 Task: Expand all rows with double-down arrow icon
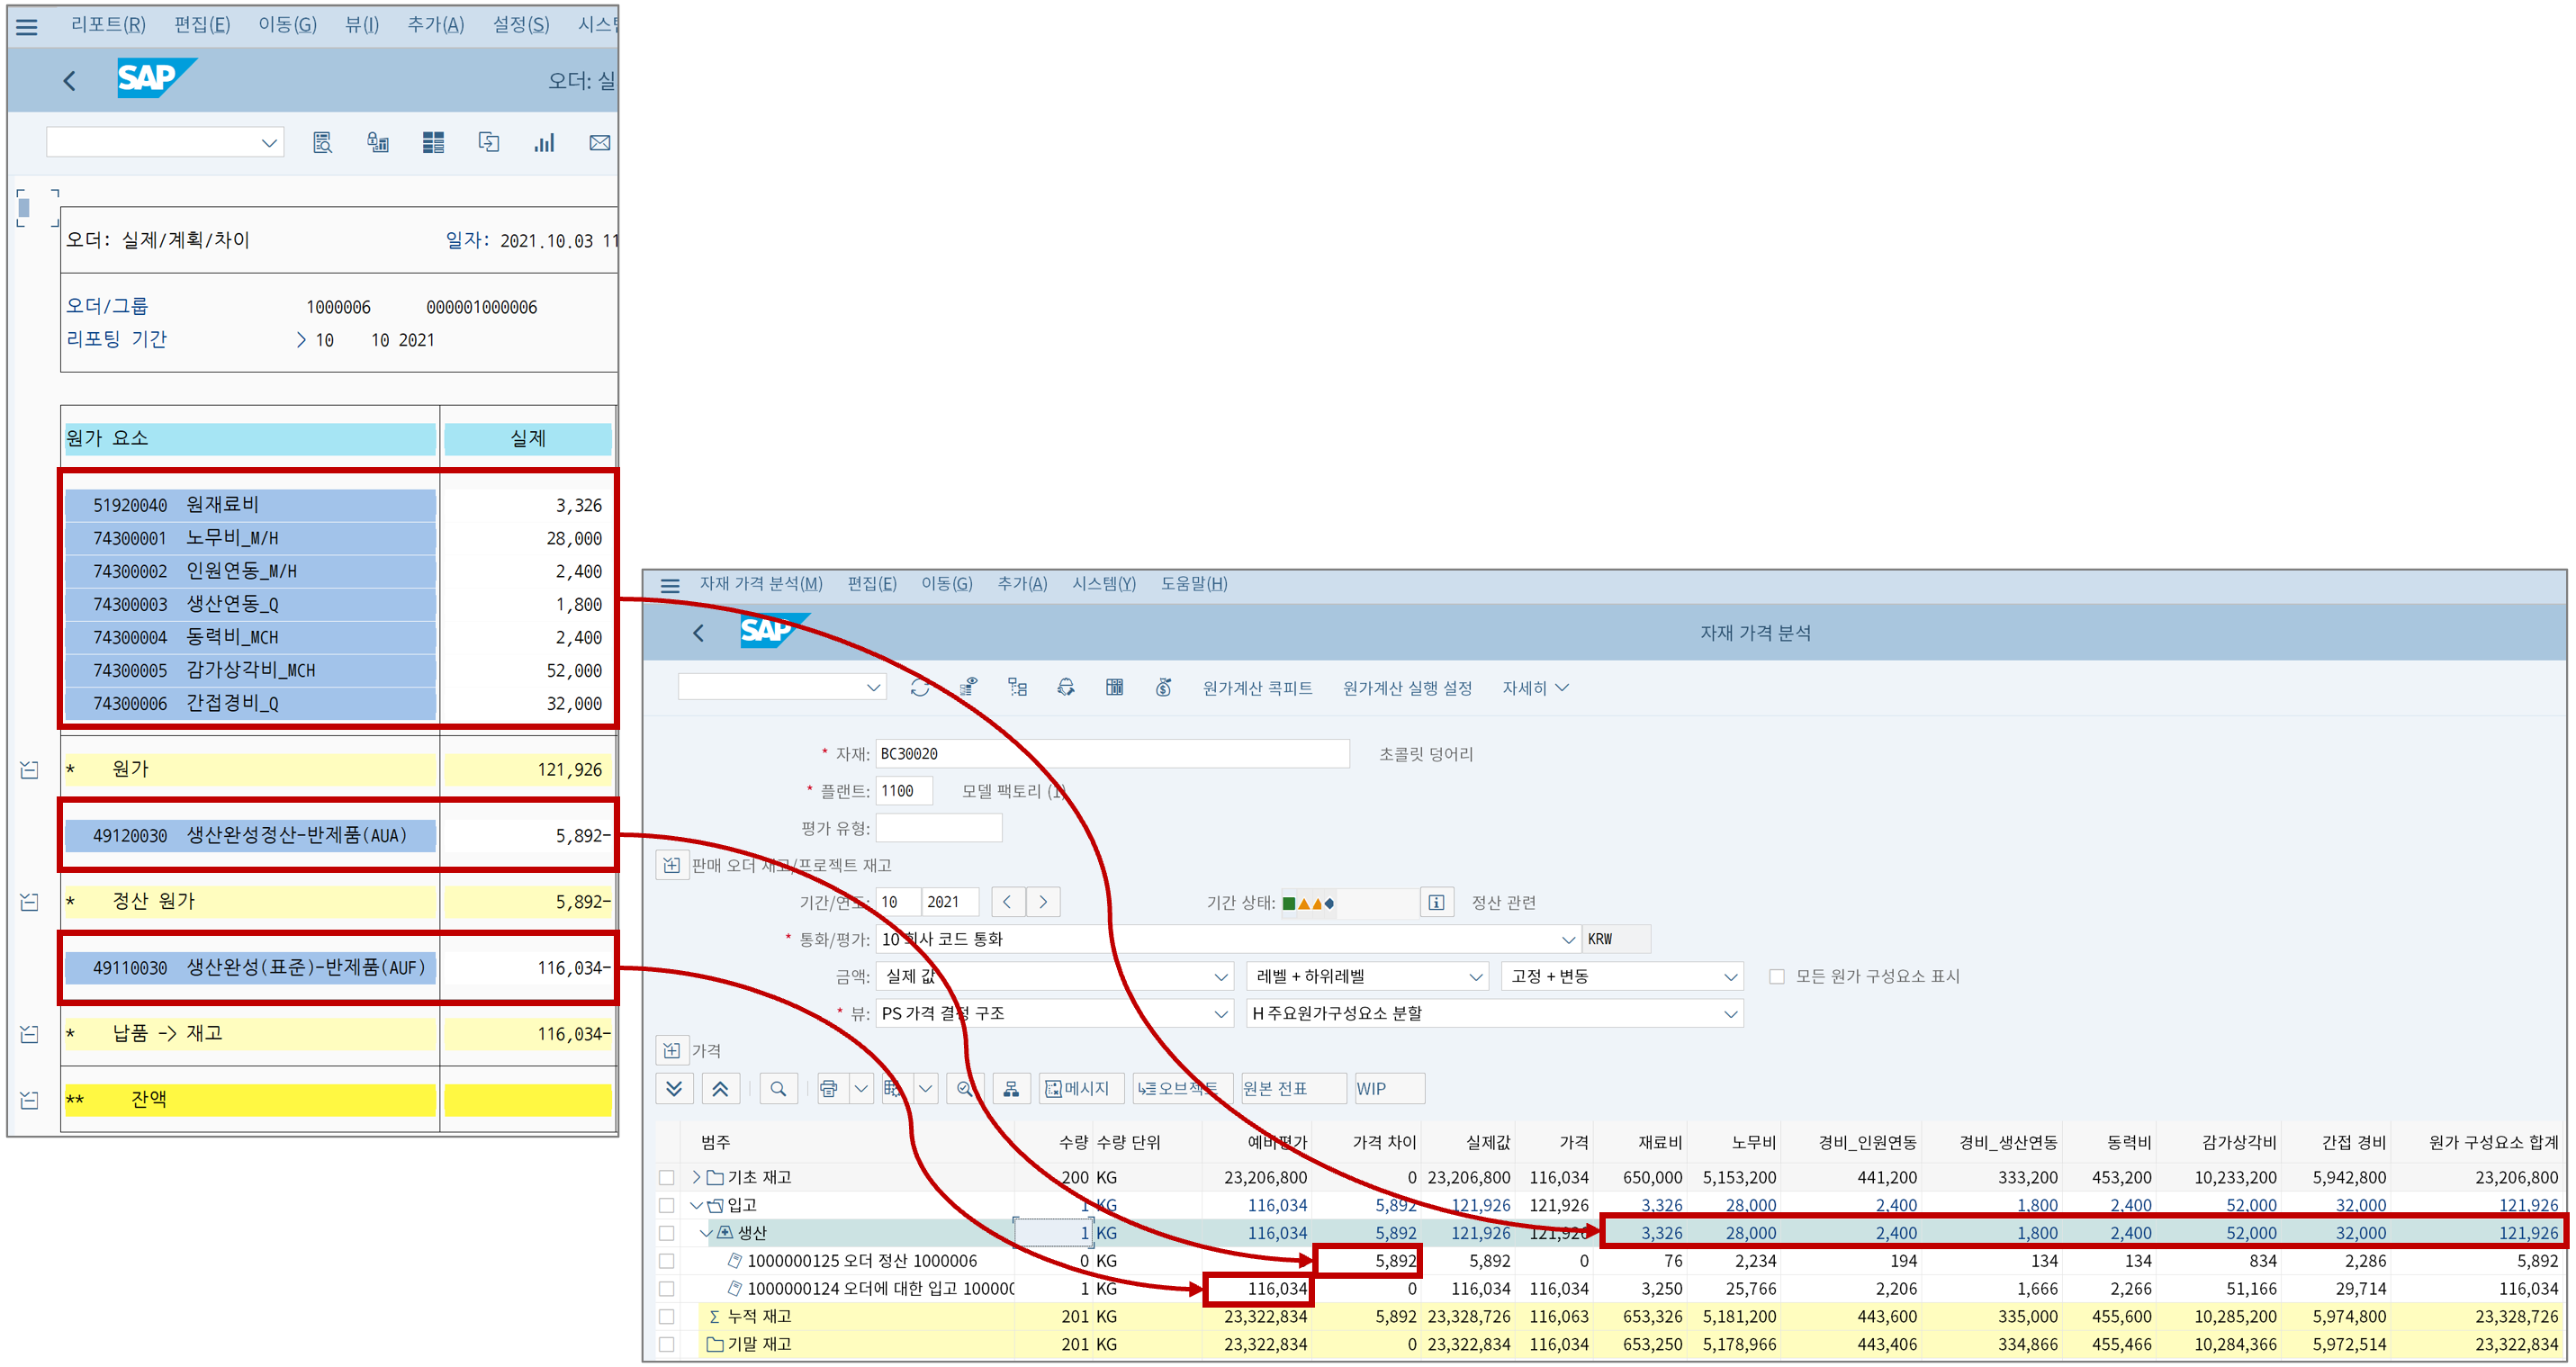(x=674, y=1088)
